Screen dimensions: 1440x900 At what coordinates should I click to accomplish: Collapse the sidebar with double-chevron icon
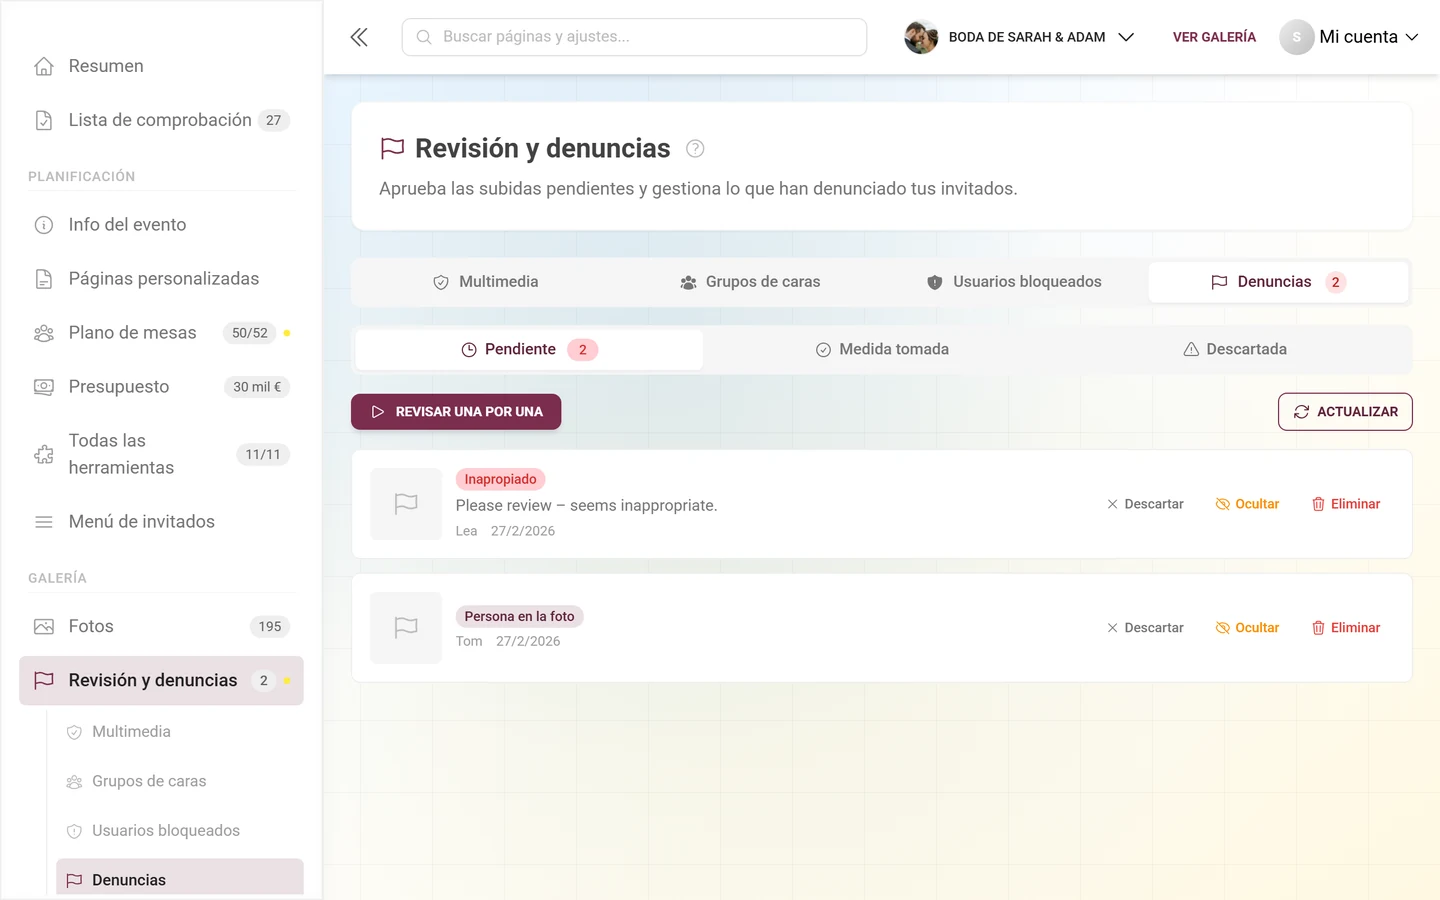coord(359,37)
